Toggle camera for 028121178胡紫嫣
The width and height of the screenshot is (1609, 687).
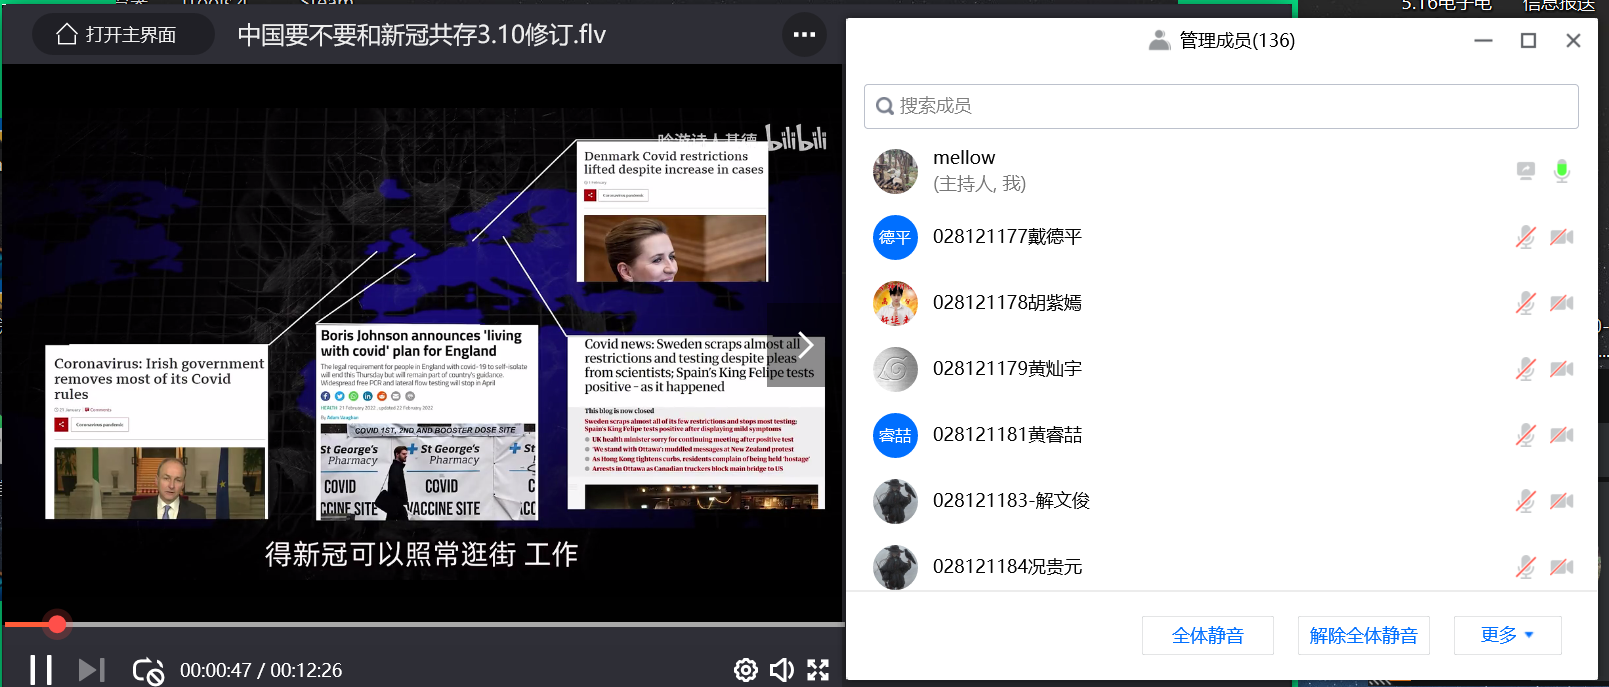click(x=1561, y=303)
